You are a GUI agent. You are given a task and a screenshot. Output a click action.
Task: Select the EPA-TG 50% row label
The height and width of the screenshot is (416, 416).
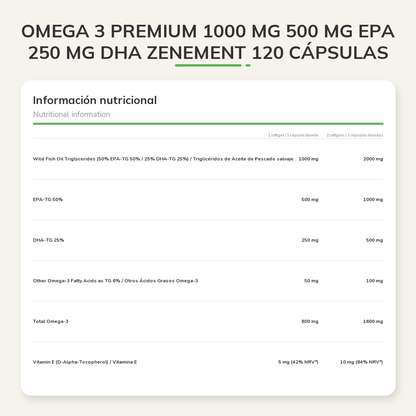click(x=48, y=200)
